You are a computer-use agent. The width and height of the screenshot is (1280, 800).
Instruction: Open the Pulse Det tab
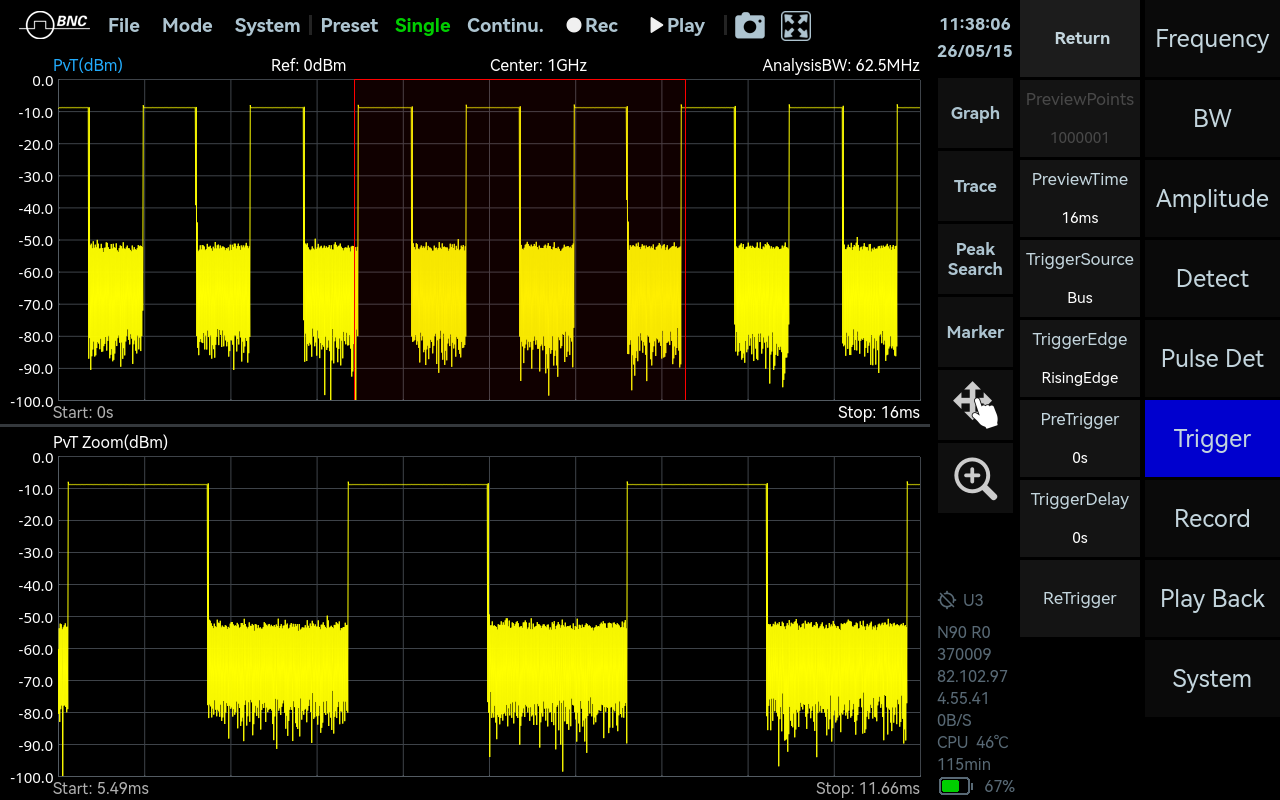(x=1212, y=358)
